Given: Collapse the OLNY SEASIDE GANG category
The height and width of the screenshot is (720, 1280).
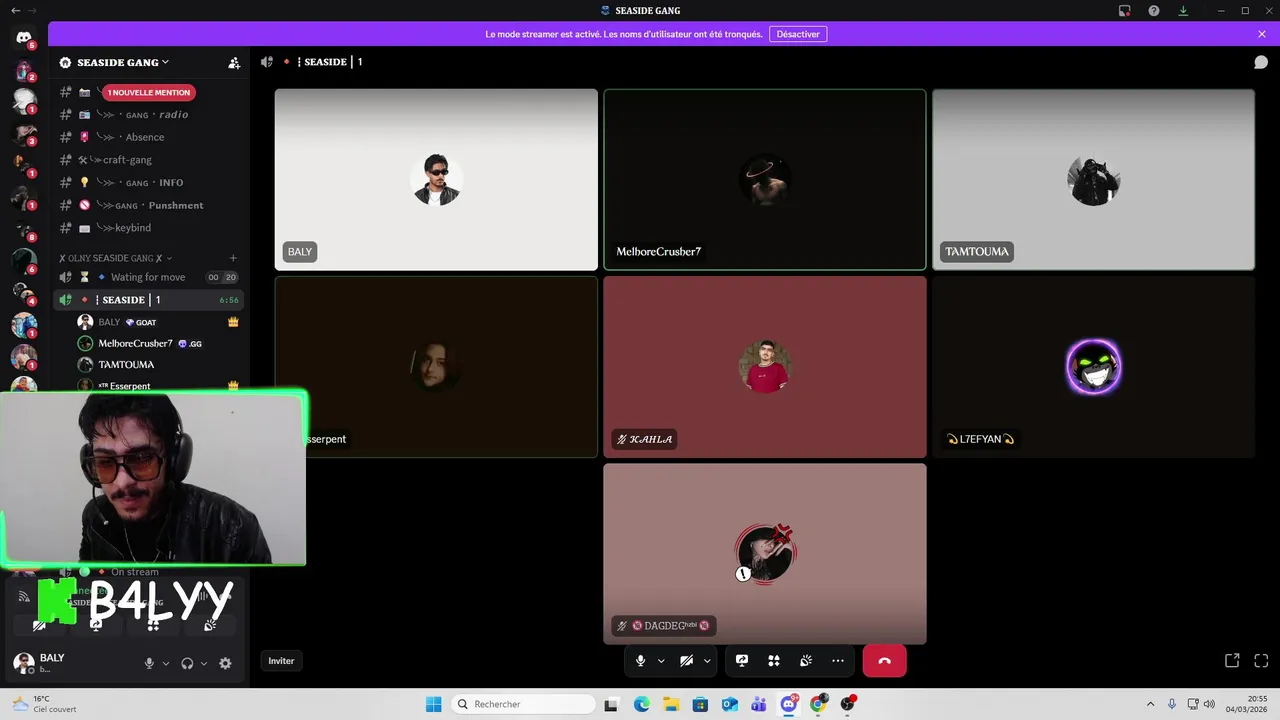Looking at the screenshot, I should (115, 258).
